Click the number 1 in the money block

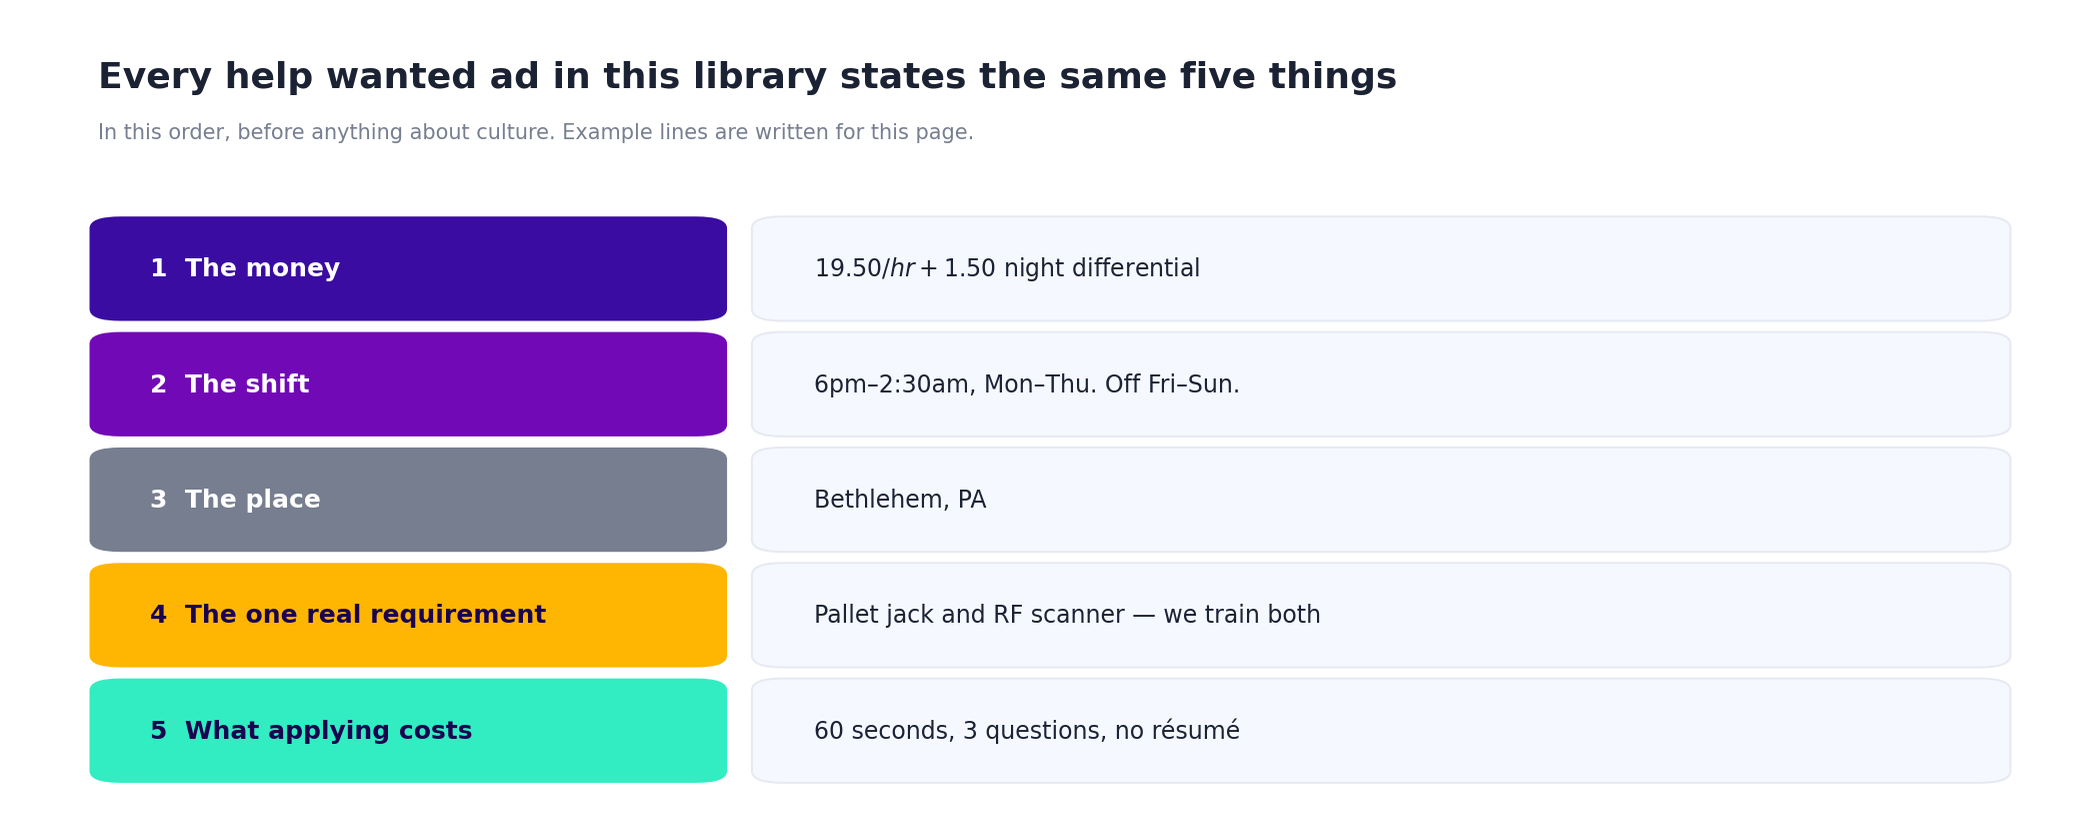click(x=158, y=269)
